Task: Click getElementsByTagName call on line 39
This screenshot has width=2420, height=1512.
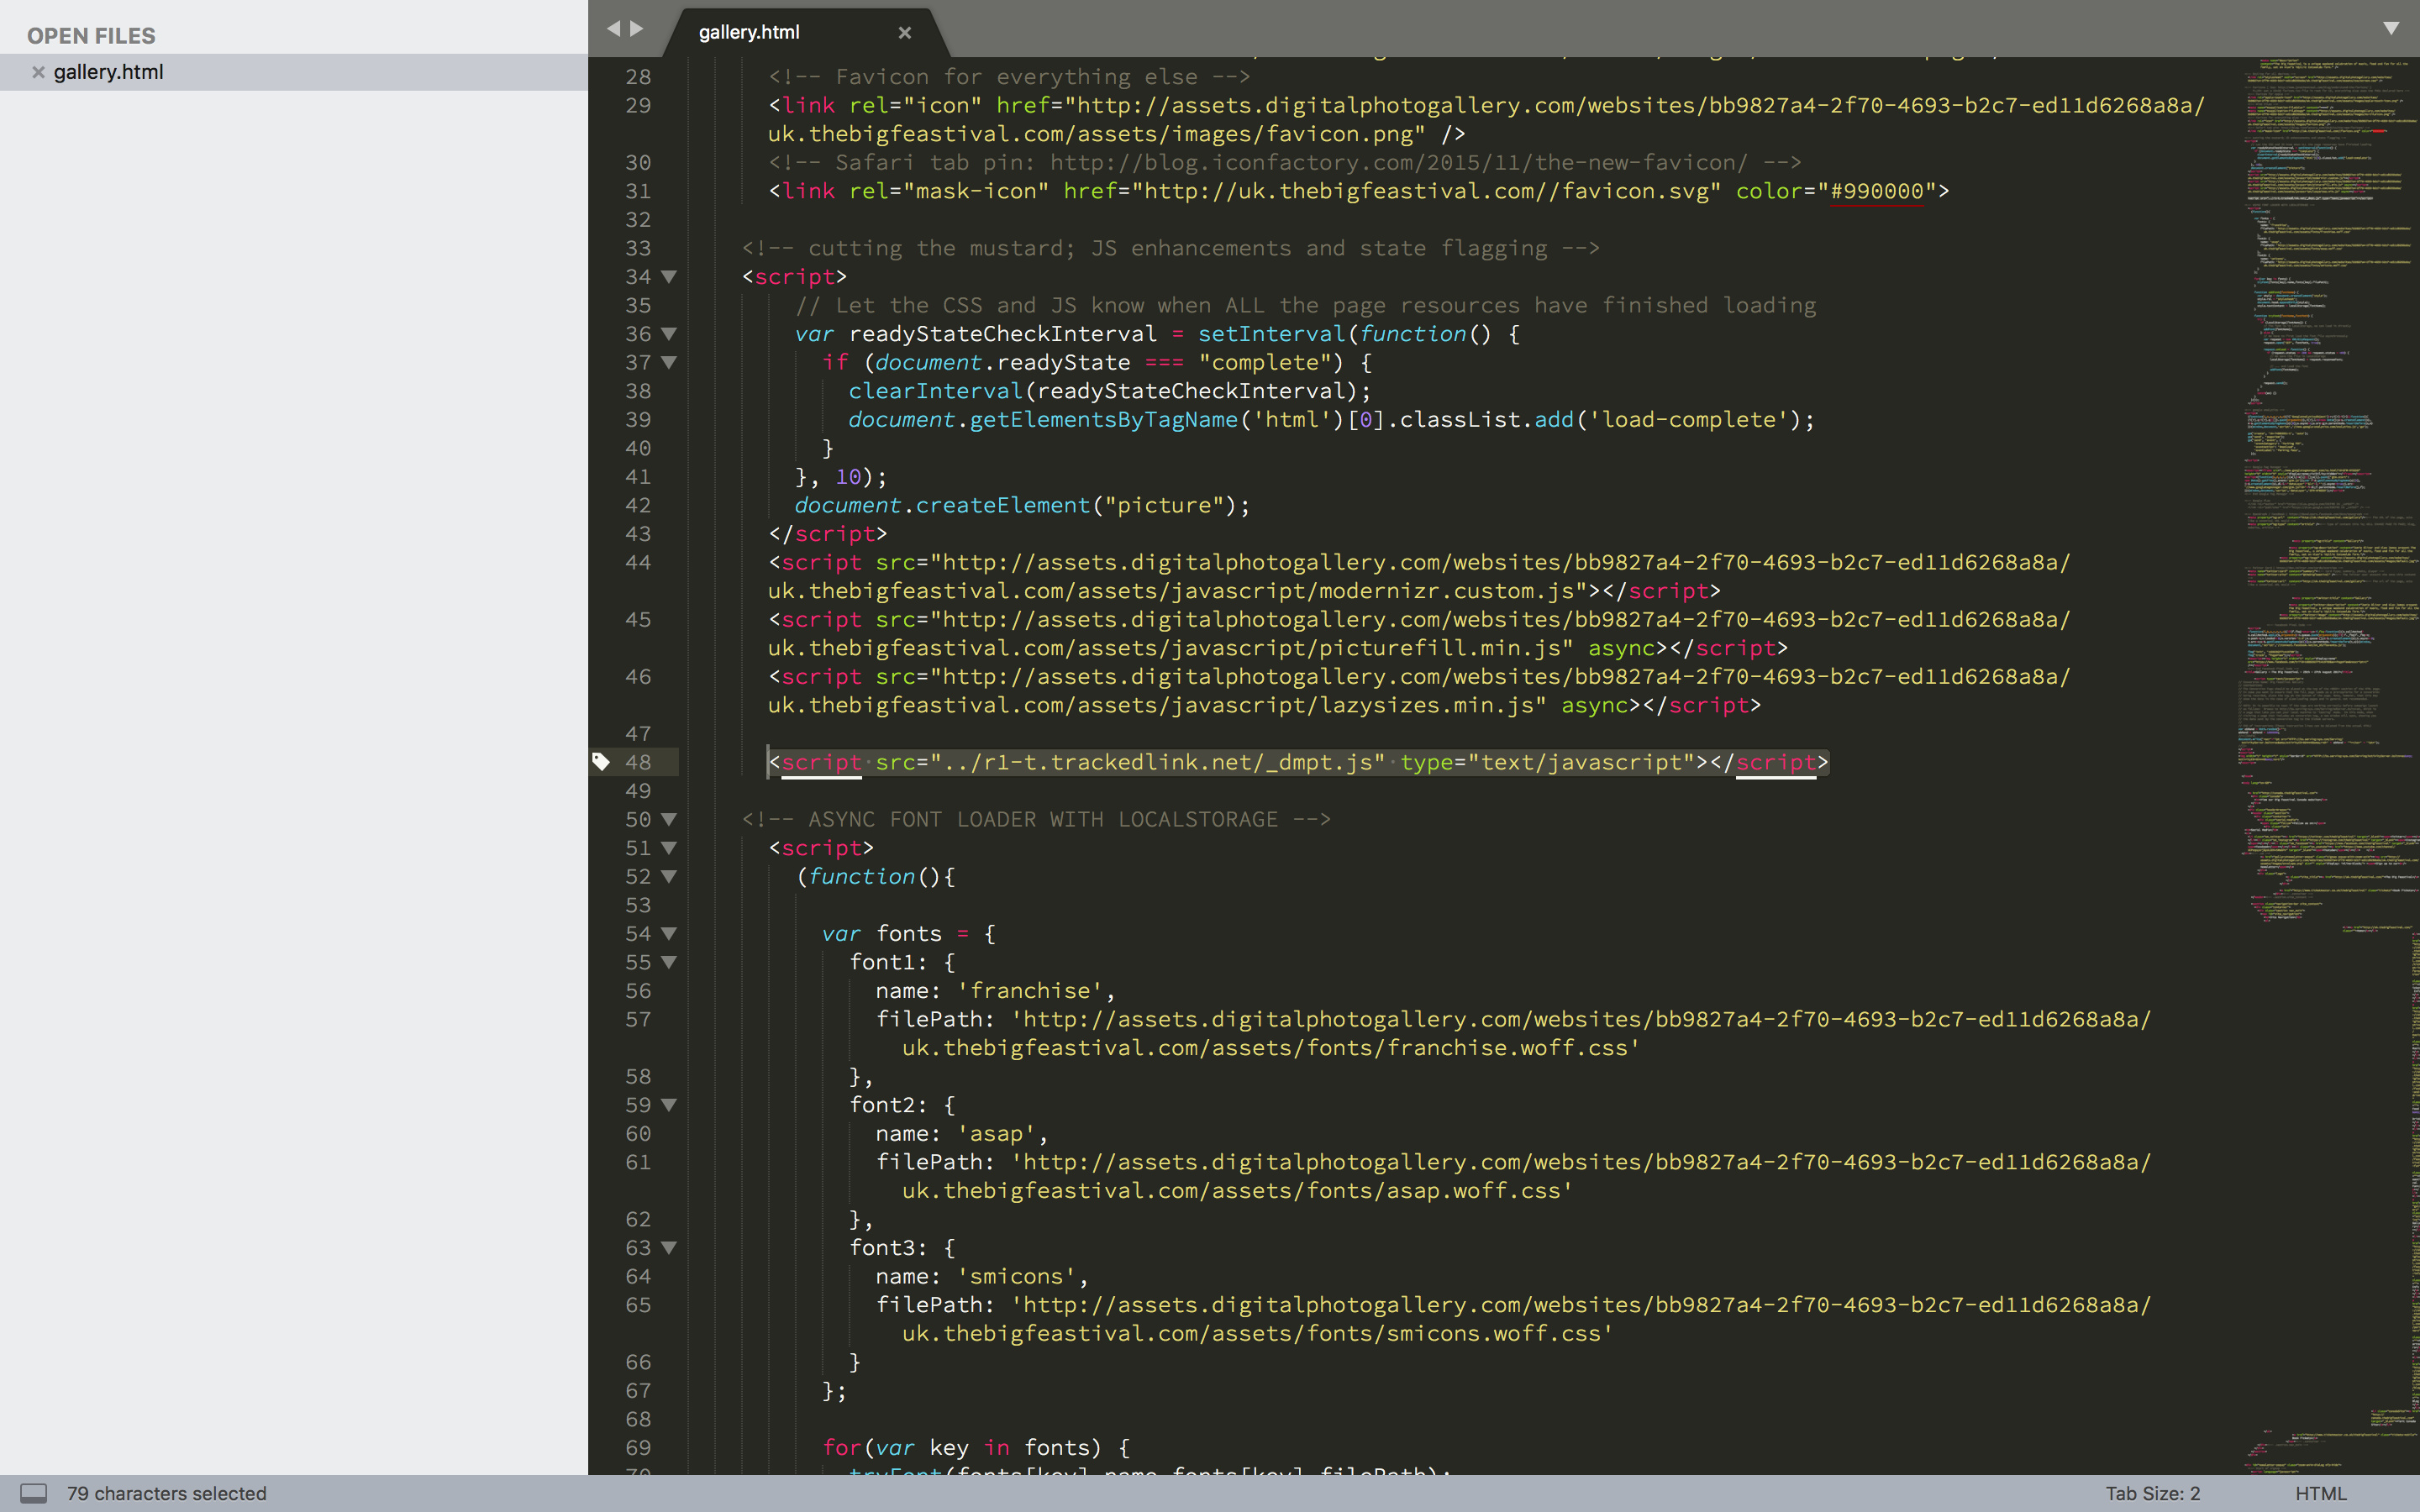Action: [1103, 420]
